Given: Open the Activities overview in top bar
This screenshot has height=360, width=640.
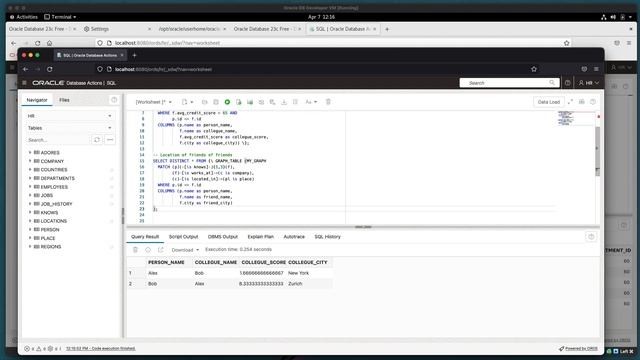Looking at the screenshot, I should (x=24, y=17).
